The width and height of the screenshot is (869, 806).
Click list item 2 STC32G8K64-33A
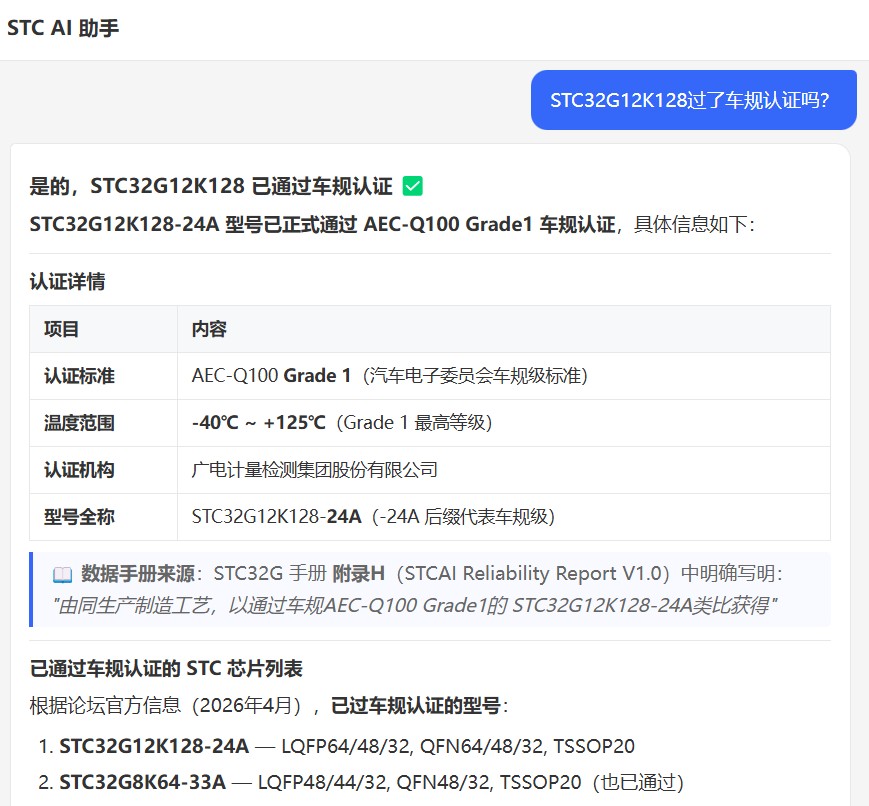coord(371,782)
